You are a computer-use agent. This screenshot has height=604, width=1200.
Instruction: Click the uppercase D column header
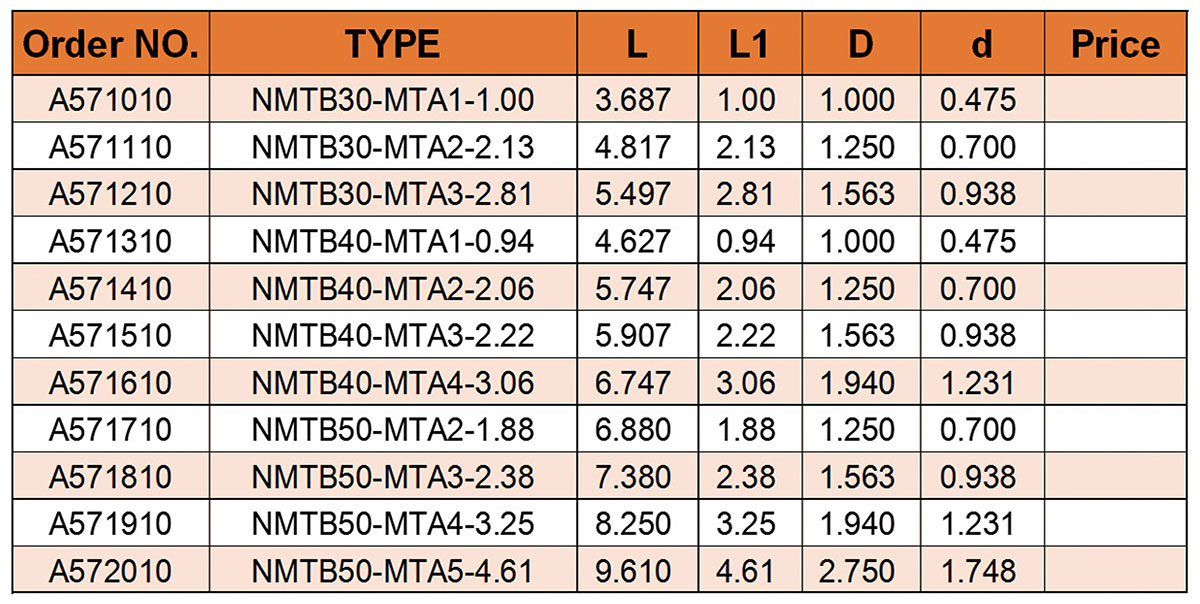860,45
